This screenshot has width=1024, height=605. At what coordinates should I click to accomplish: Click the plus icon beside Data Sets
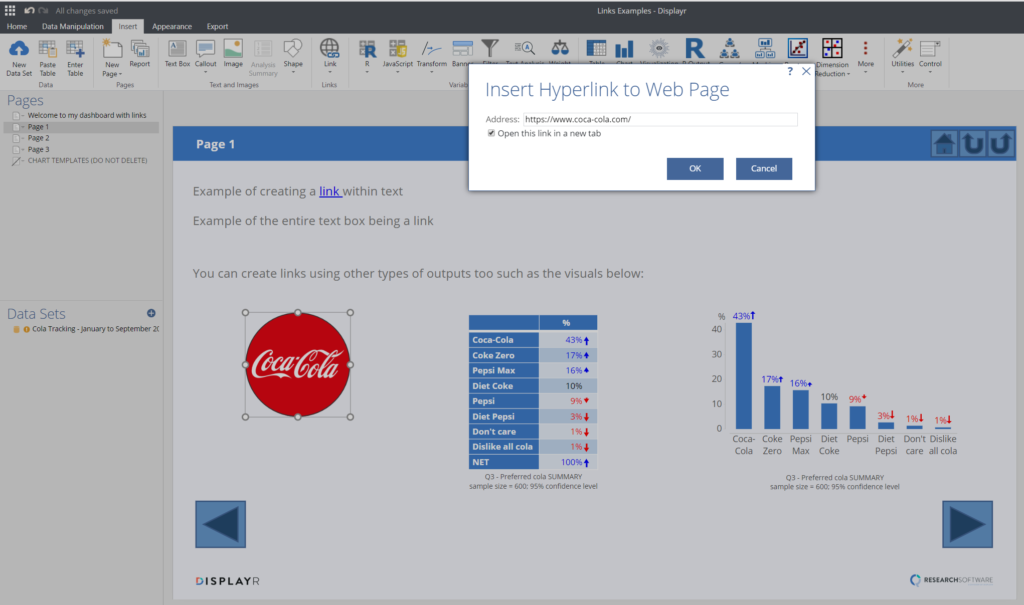(151, 313)
